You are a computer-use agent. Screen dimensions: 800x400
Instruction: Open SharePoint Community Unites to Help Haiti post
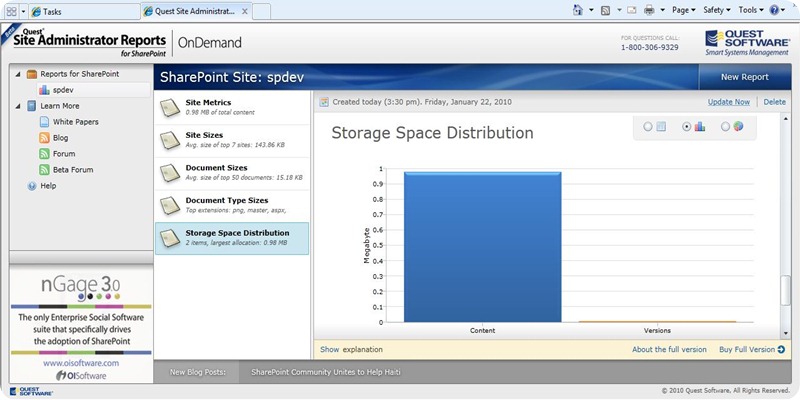(326, 372)
